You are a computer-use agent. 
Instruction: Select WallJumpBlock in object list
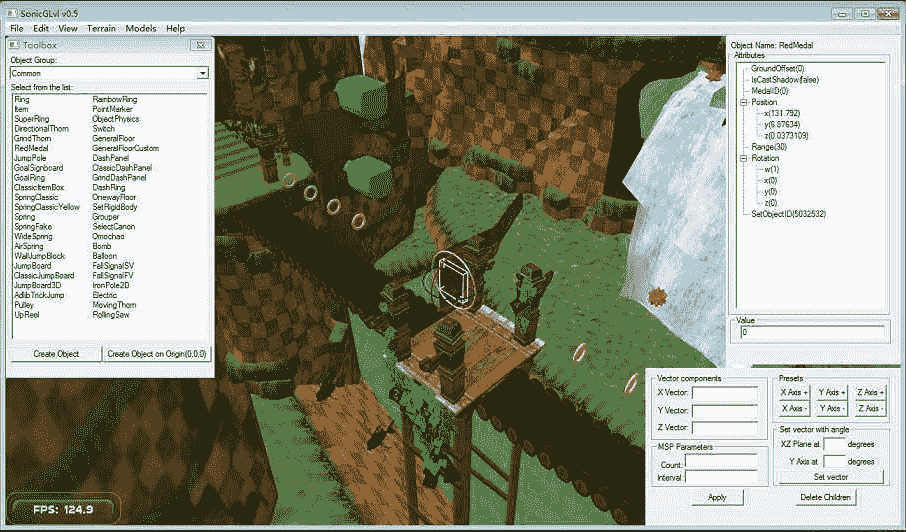coord(39,256)
